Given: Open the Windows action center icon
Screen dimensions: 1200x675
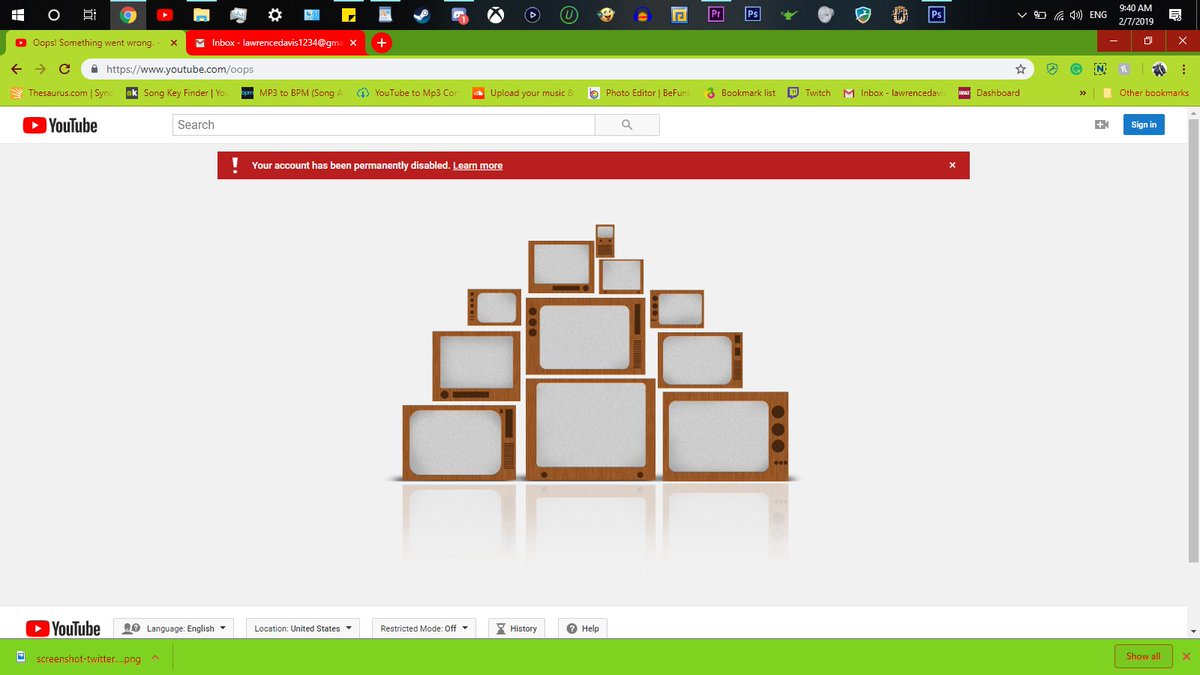Looking at the screenshot, I should pos(1175,15).
